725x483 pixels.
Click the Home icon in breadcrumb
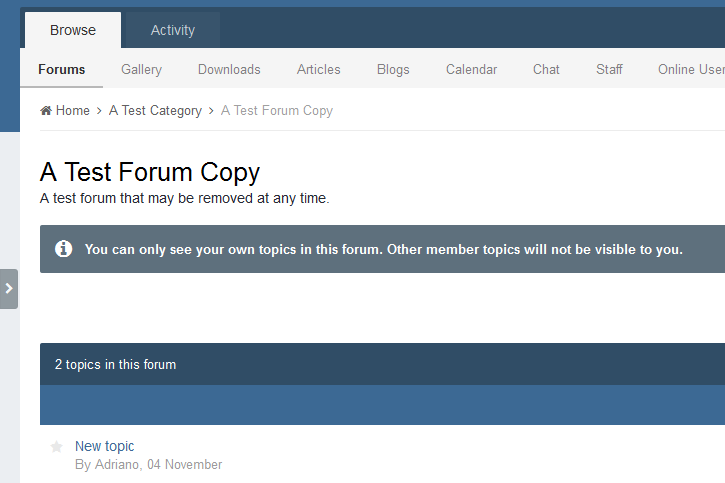point(46,111)
